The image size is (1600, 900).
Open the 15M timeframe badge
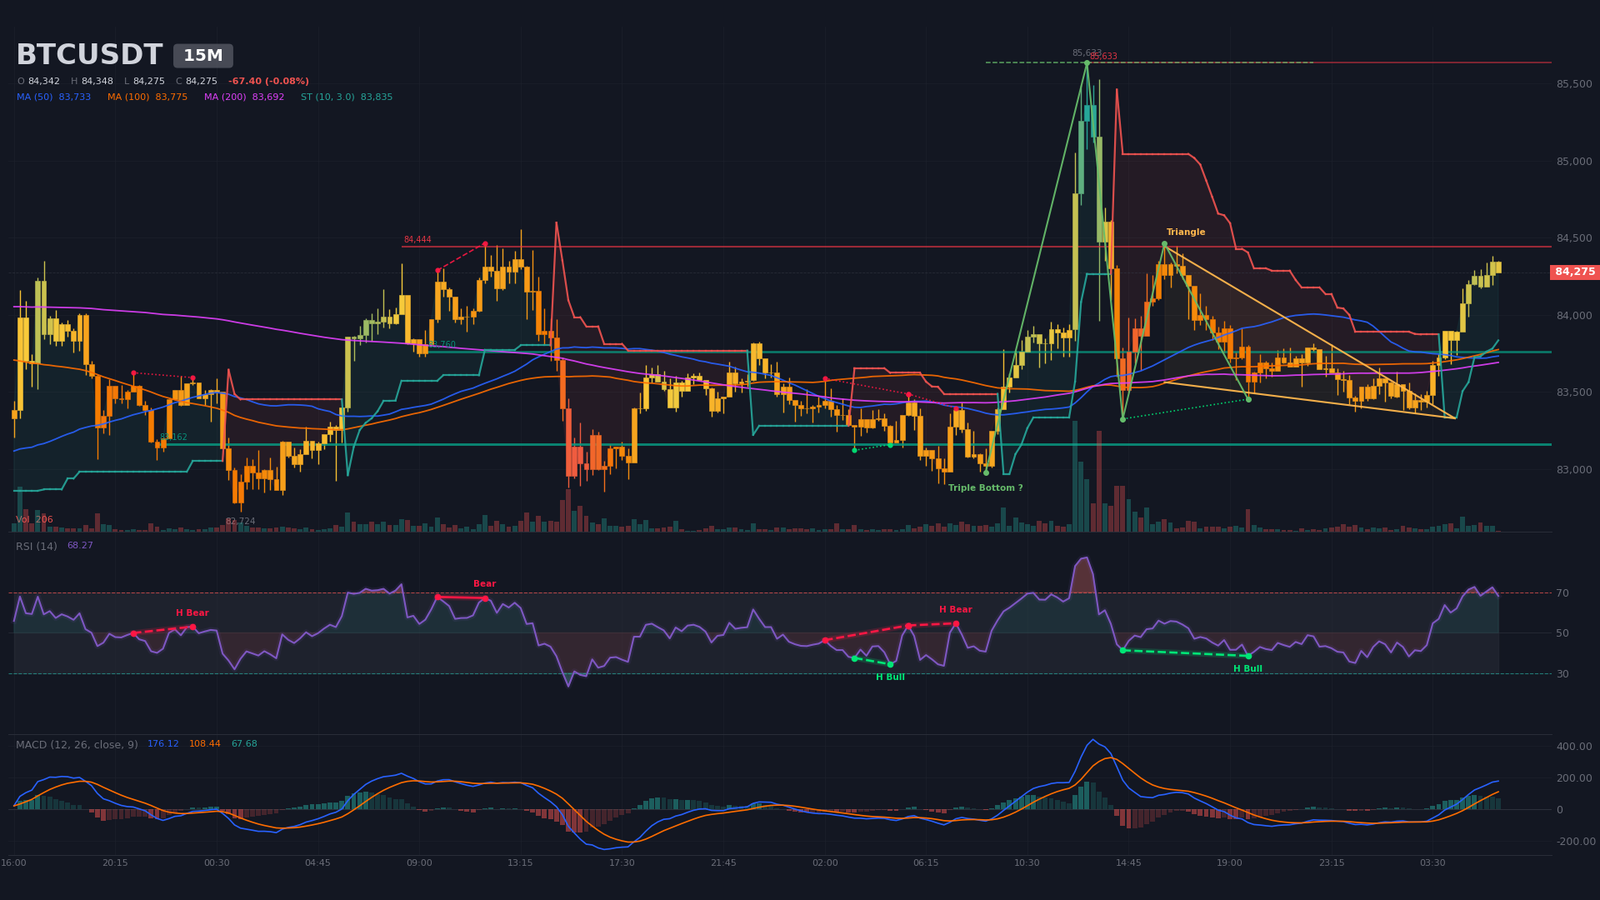[x=203, y=56]
